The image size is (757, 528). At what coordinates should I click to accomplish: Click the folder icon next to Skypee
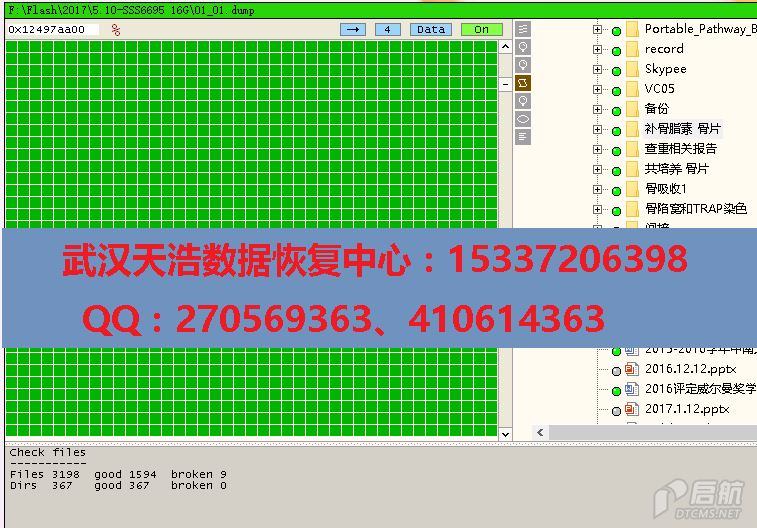[x=631, y=69]
